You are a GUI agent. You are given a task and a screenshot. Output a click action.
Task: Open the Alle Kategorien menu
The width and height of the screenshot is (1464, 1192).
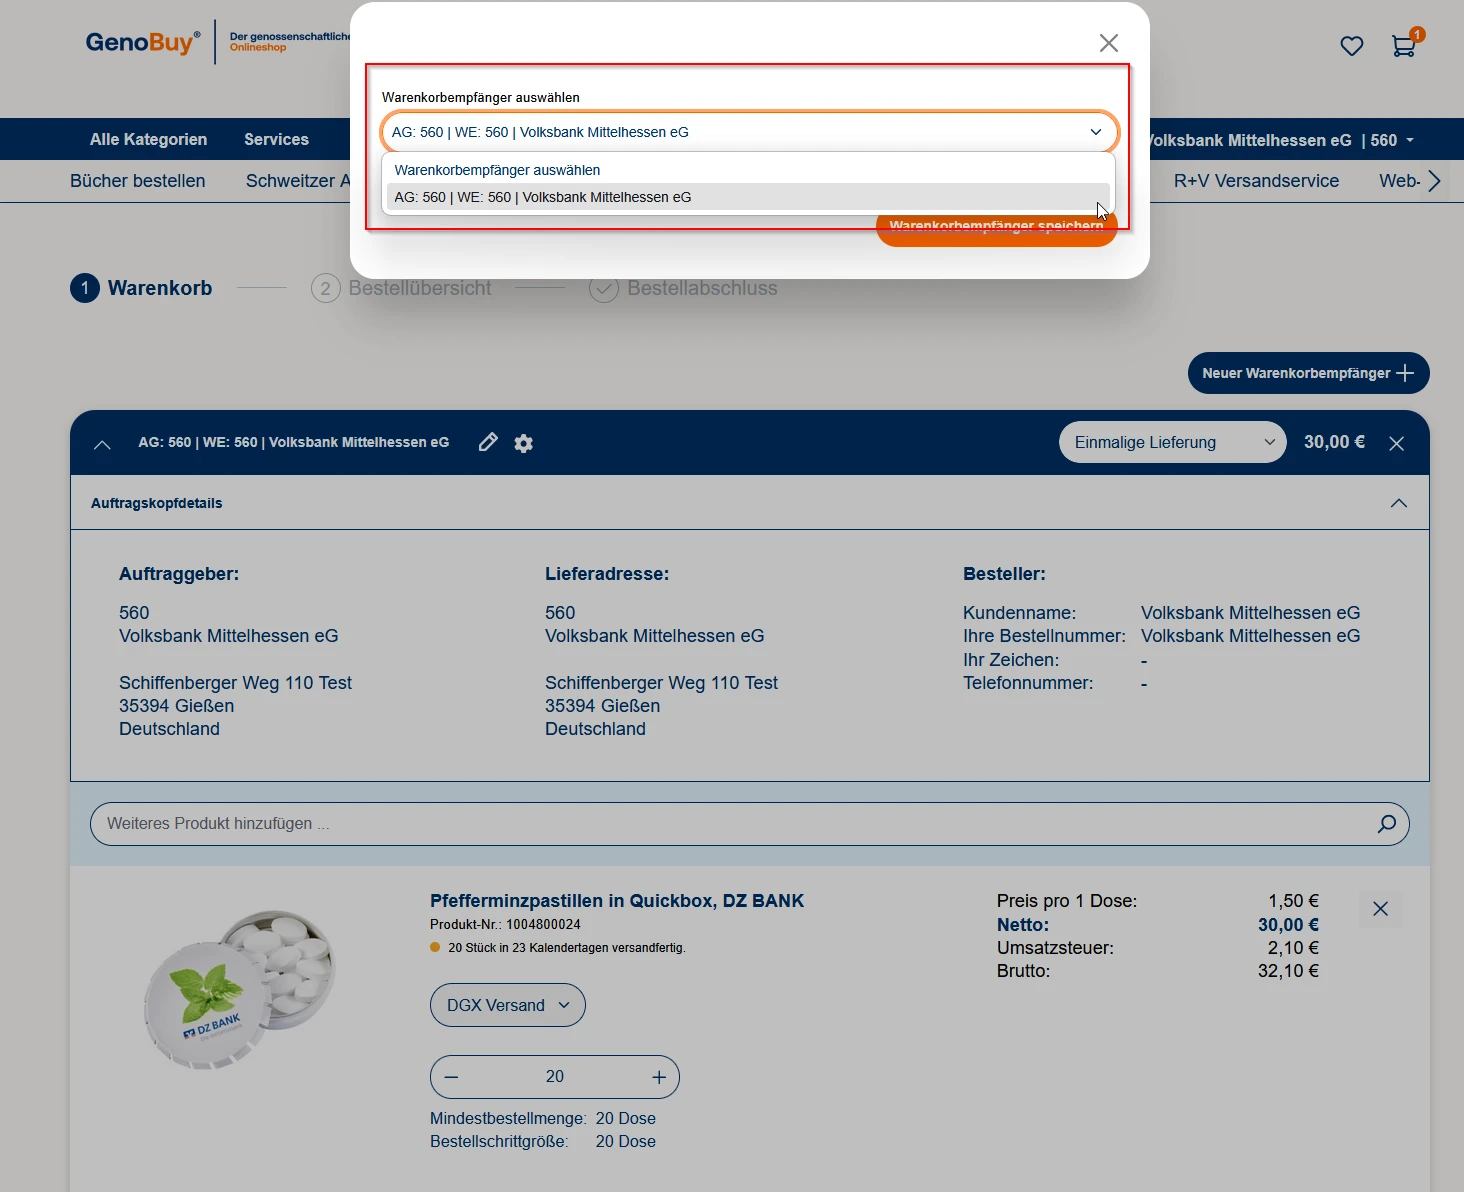tap(148, 139)
